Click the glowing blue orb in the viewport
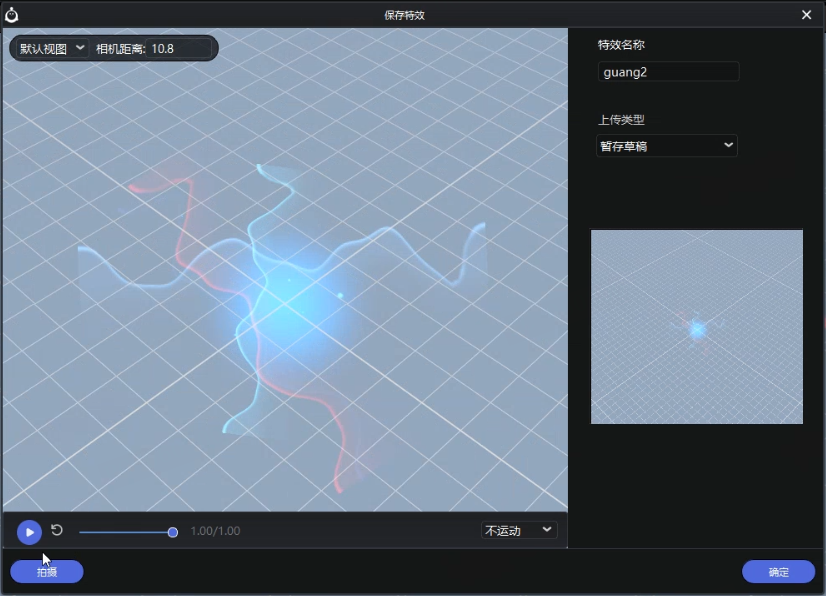 [290, 310]
